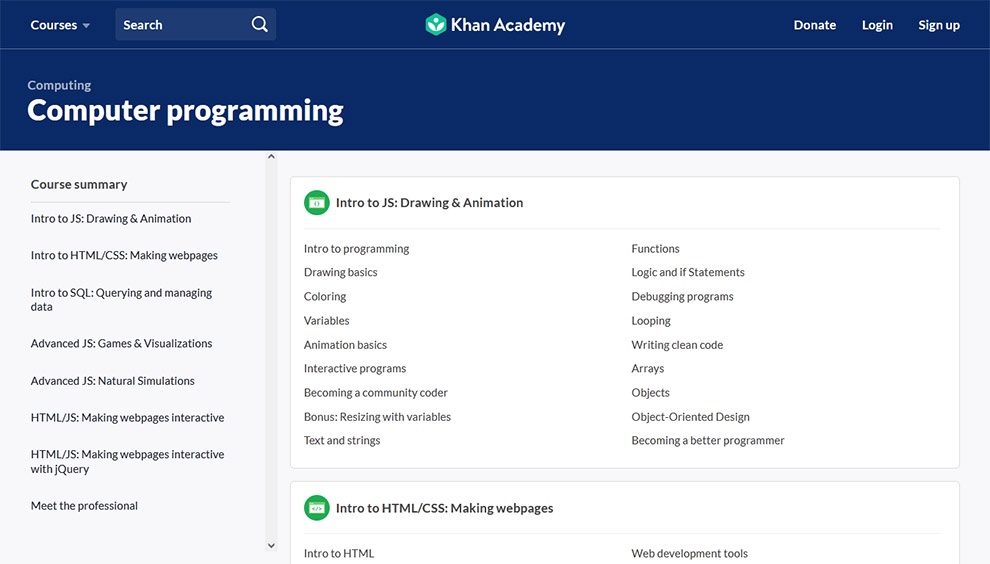
Task: Open the Logic and if Statements lesson
Action: click(688, 272)
